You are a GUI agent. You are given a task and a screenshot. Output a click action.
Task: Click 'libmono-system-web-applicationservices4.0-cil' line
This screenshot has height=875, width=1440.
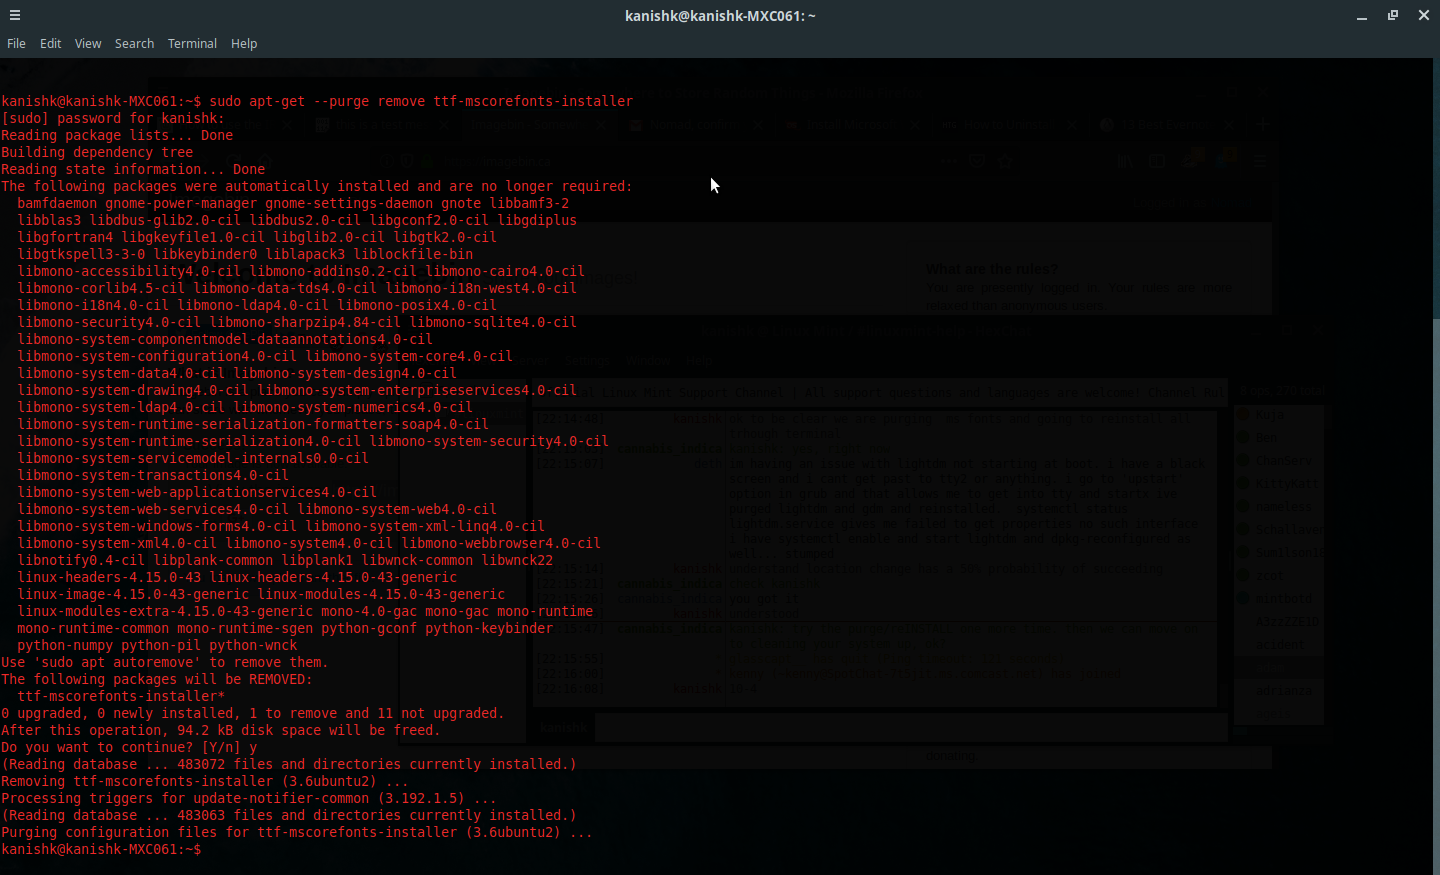197,492
